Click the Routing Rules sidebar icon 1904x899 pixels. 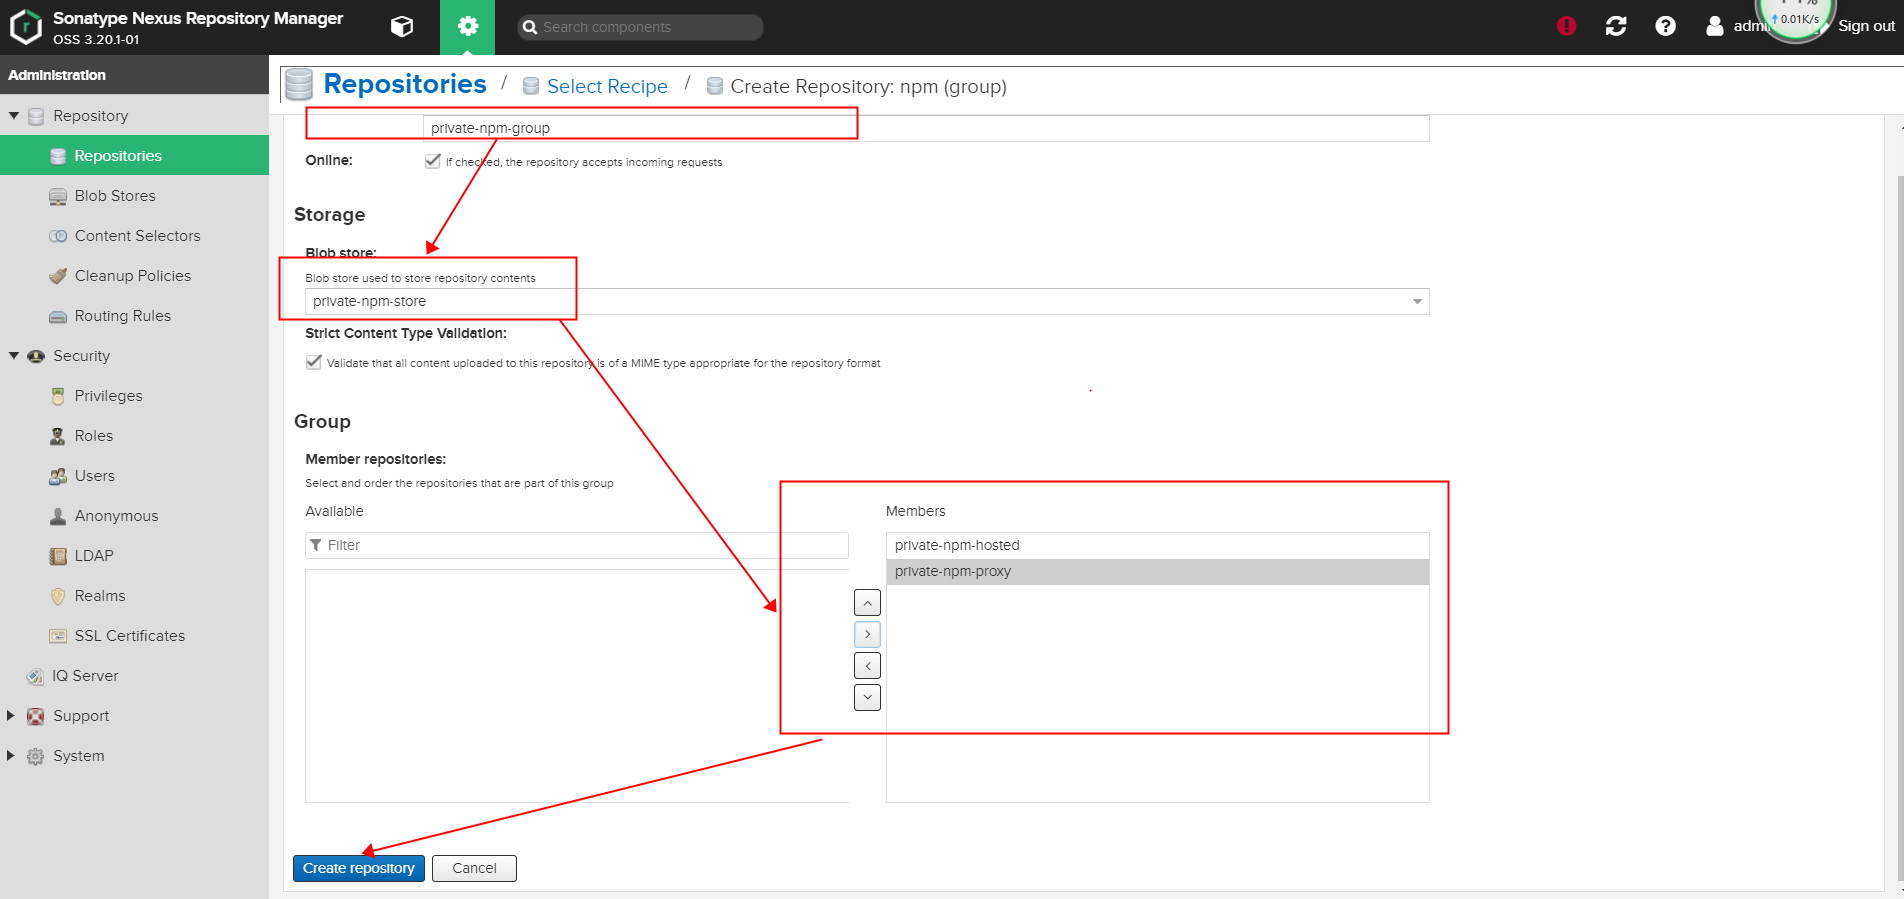click(58, 316)
